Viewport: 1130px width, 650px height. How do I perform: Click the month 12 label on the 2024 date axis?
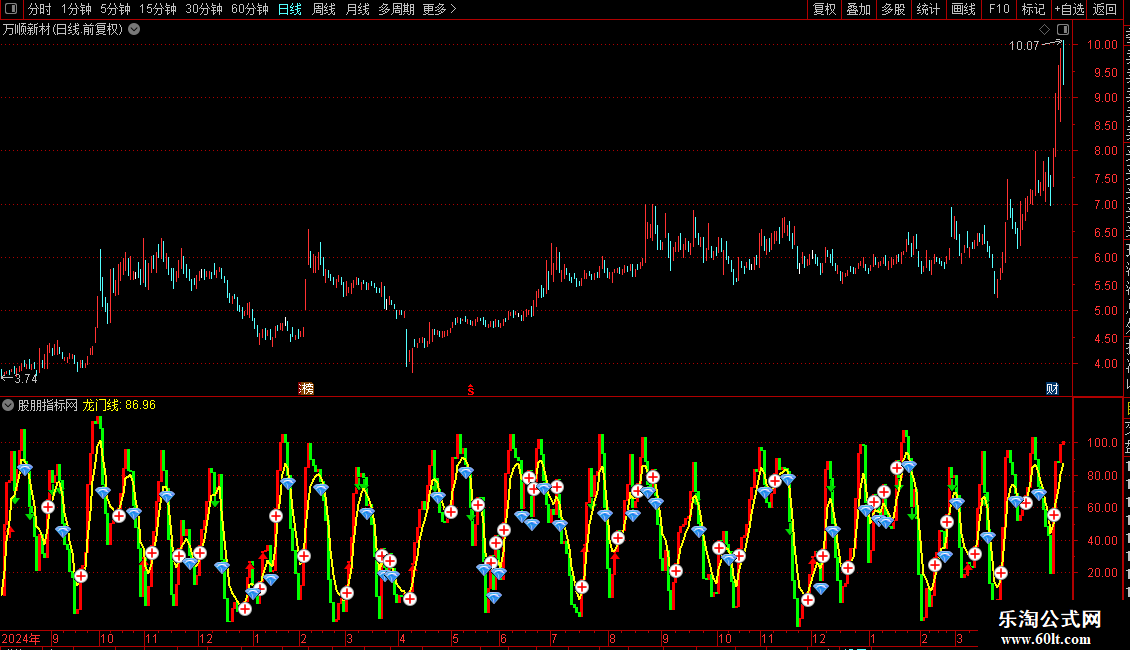pos(205,638)
